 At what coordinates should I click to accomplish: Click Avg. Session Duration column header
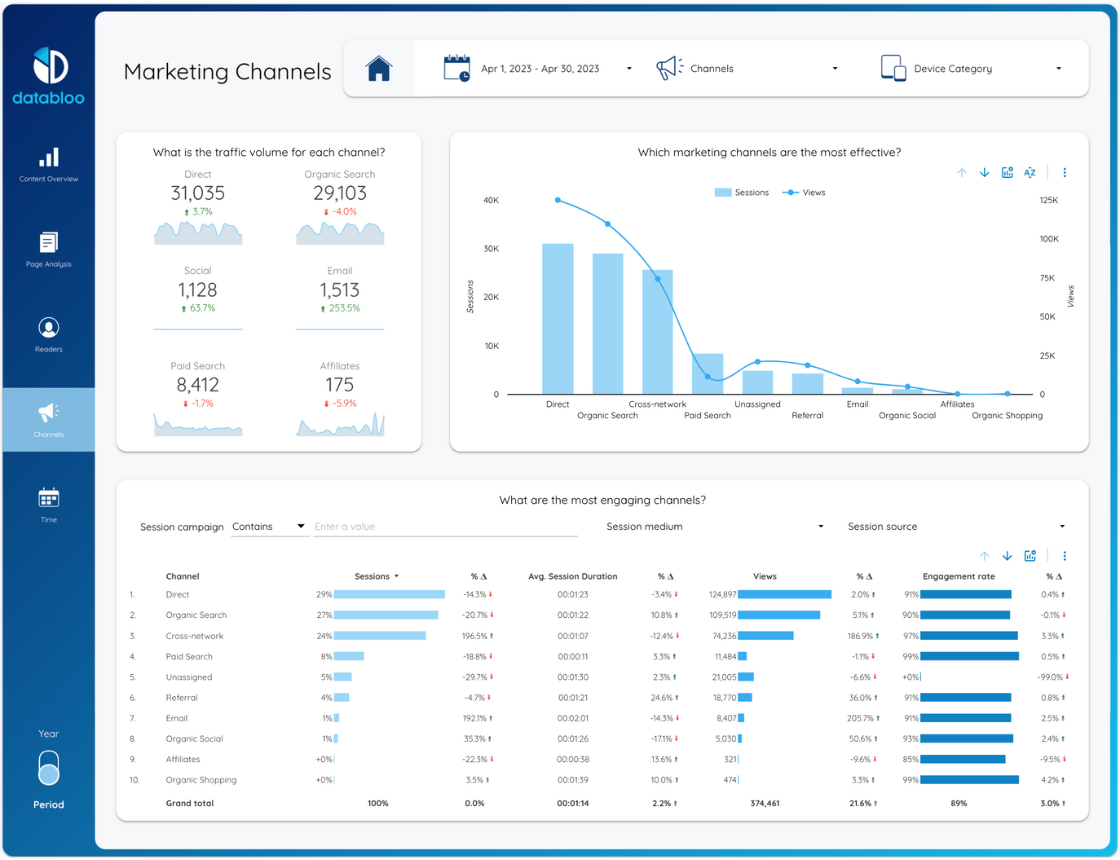tap(573, 576)
